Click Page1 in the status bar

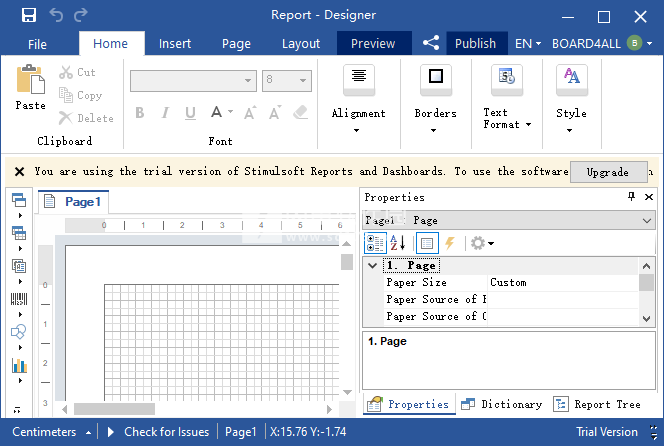[241, 432]
